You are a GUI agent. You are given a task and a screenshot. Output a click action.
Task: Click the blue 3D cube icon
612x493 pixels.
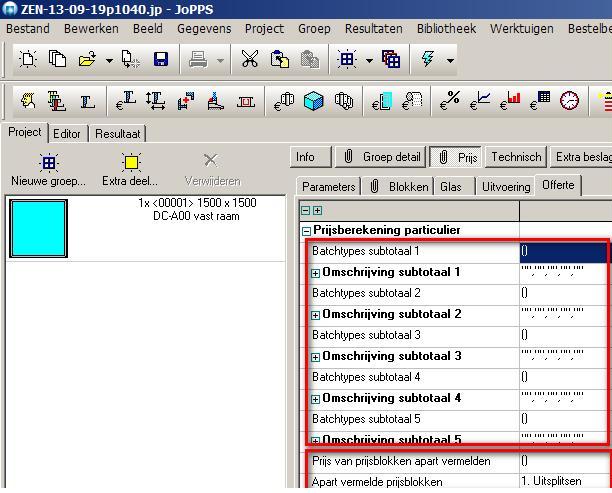[x=313, y=101]
